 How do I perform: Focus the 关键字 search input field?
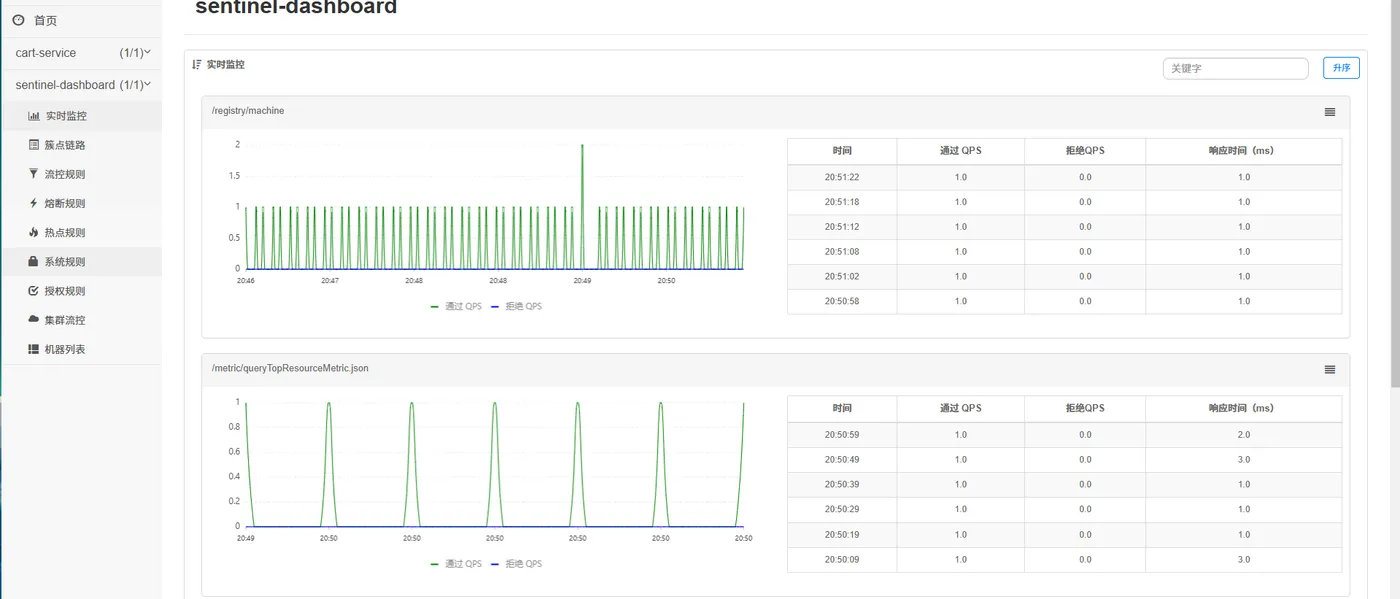[1235, 68]
